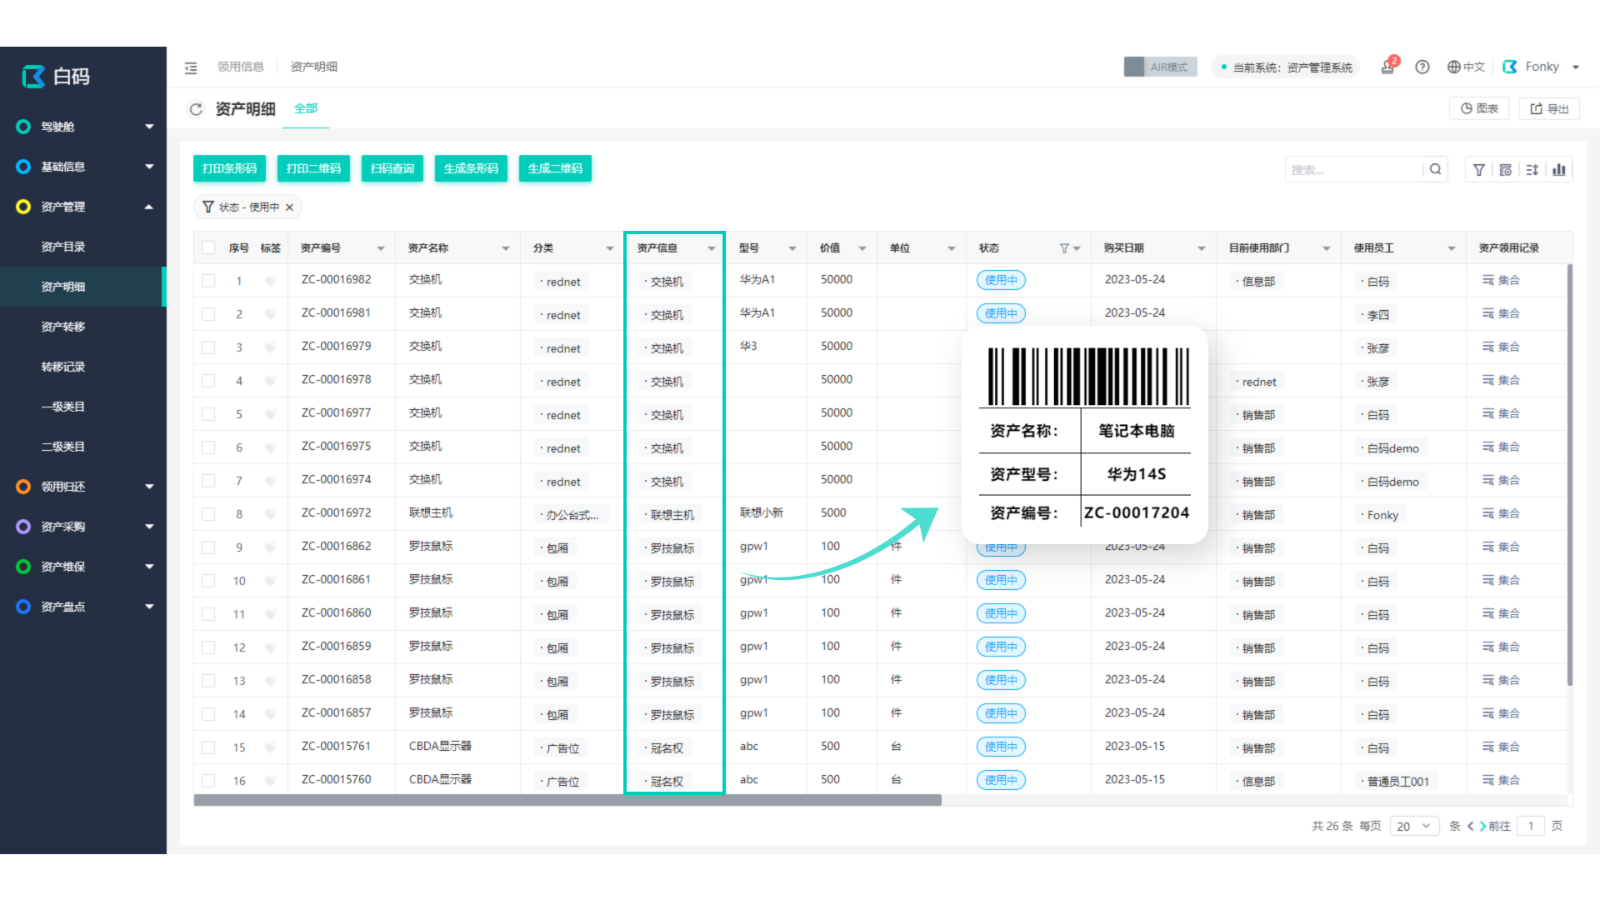The image size is (1600, 900).
Task: Check the checkbox for row 3 ZC-00016979
Action: (208, 348)
